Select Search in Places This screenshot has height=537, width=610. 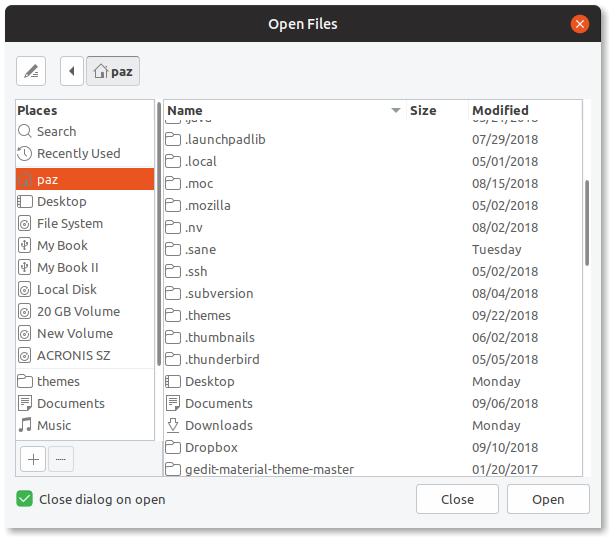pos(85,132)
